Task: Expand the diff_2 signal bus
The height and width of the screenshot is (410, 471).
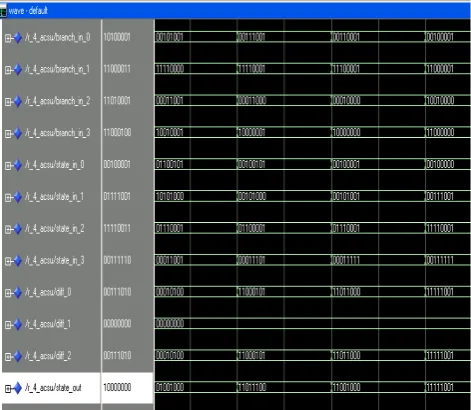Action: 8,357
